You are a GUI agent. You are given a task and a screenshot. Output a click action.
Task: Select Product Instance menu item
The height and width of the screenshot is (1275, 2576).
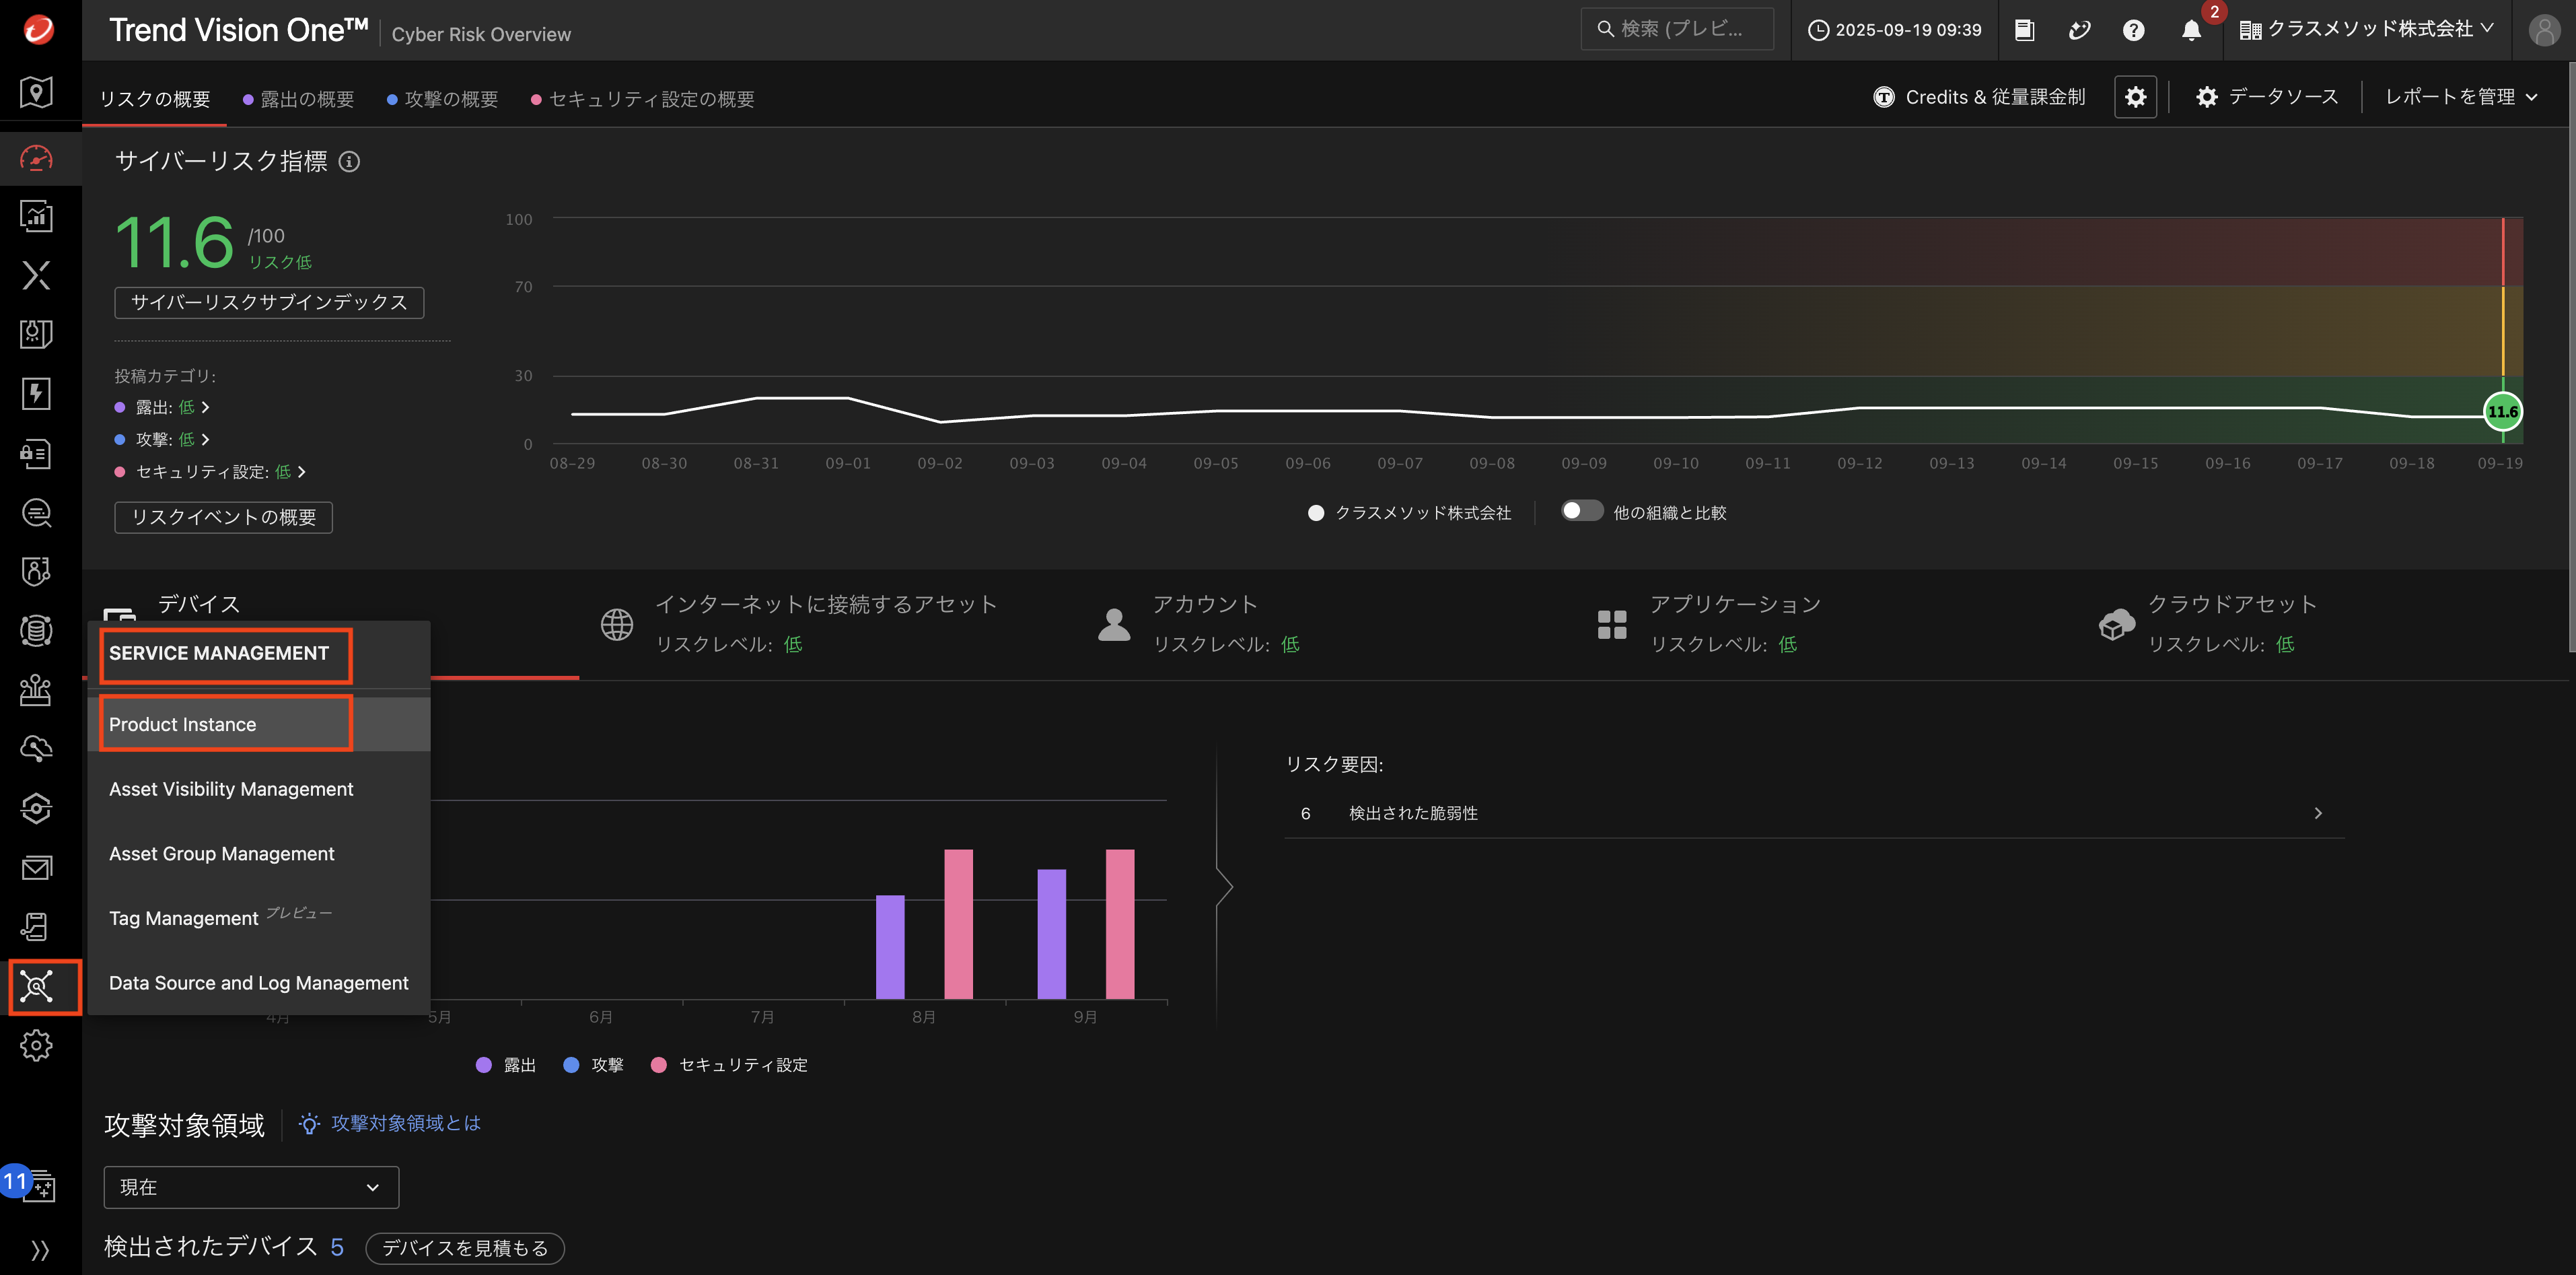pyautogui.click(x=259, y=724)
